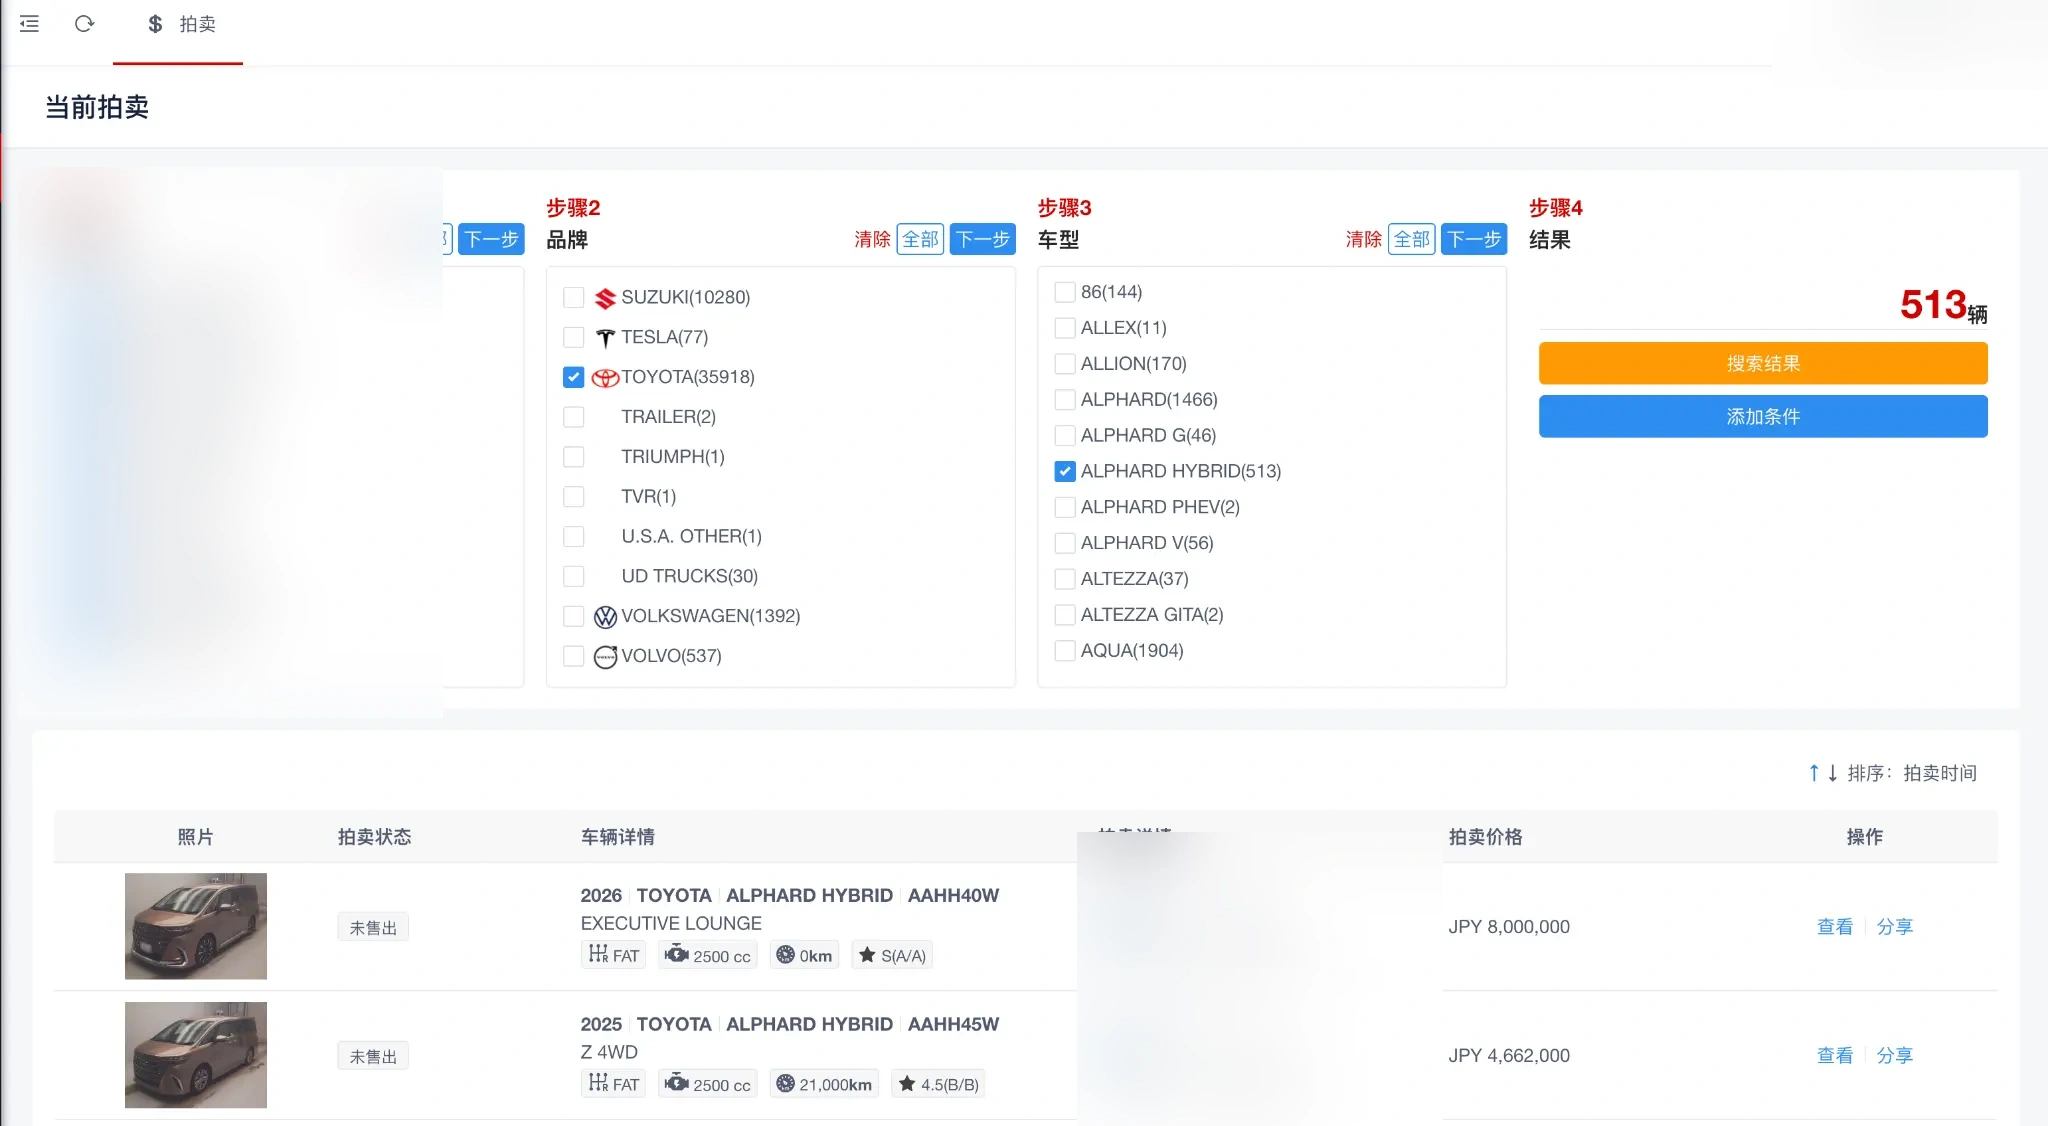Click the Suzuki brand logo
Viewport: 2048px width, 1126px height.
pyautogui.click(x=605, y=298)
